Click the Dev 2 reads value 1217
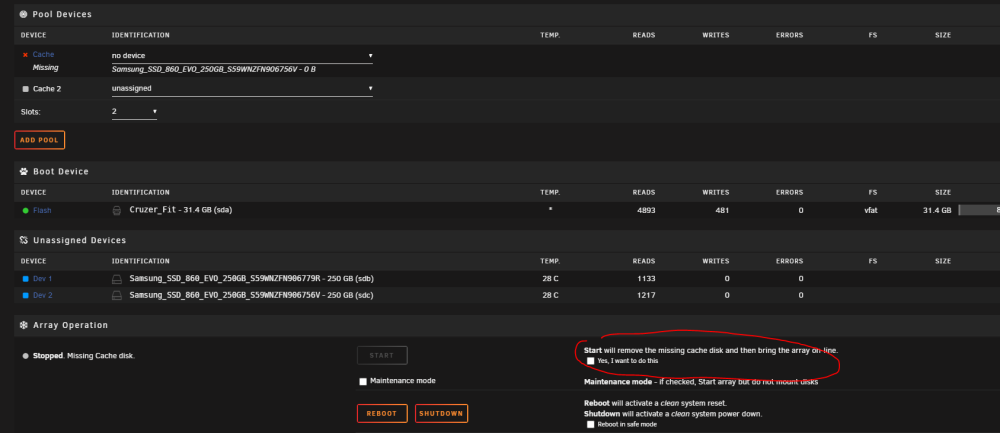This screenshot has height=433, width=1000. pyautogui.click(x=645, y=295)
